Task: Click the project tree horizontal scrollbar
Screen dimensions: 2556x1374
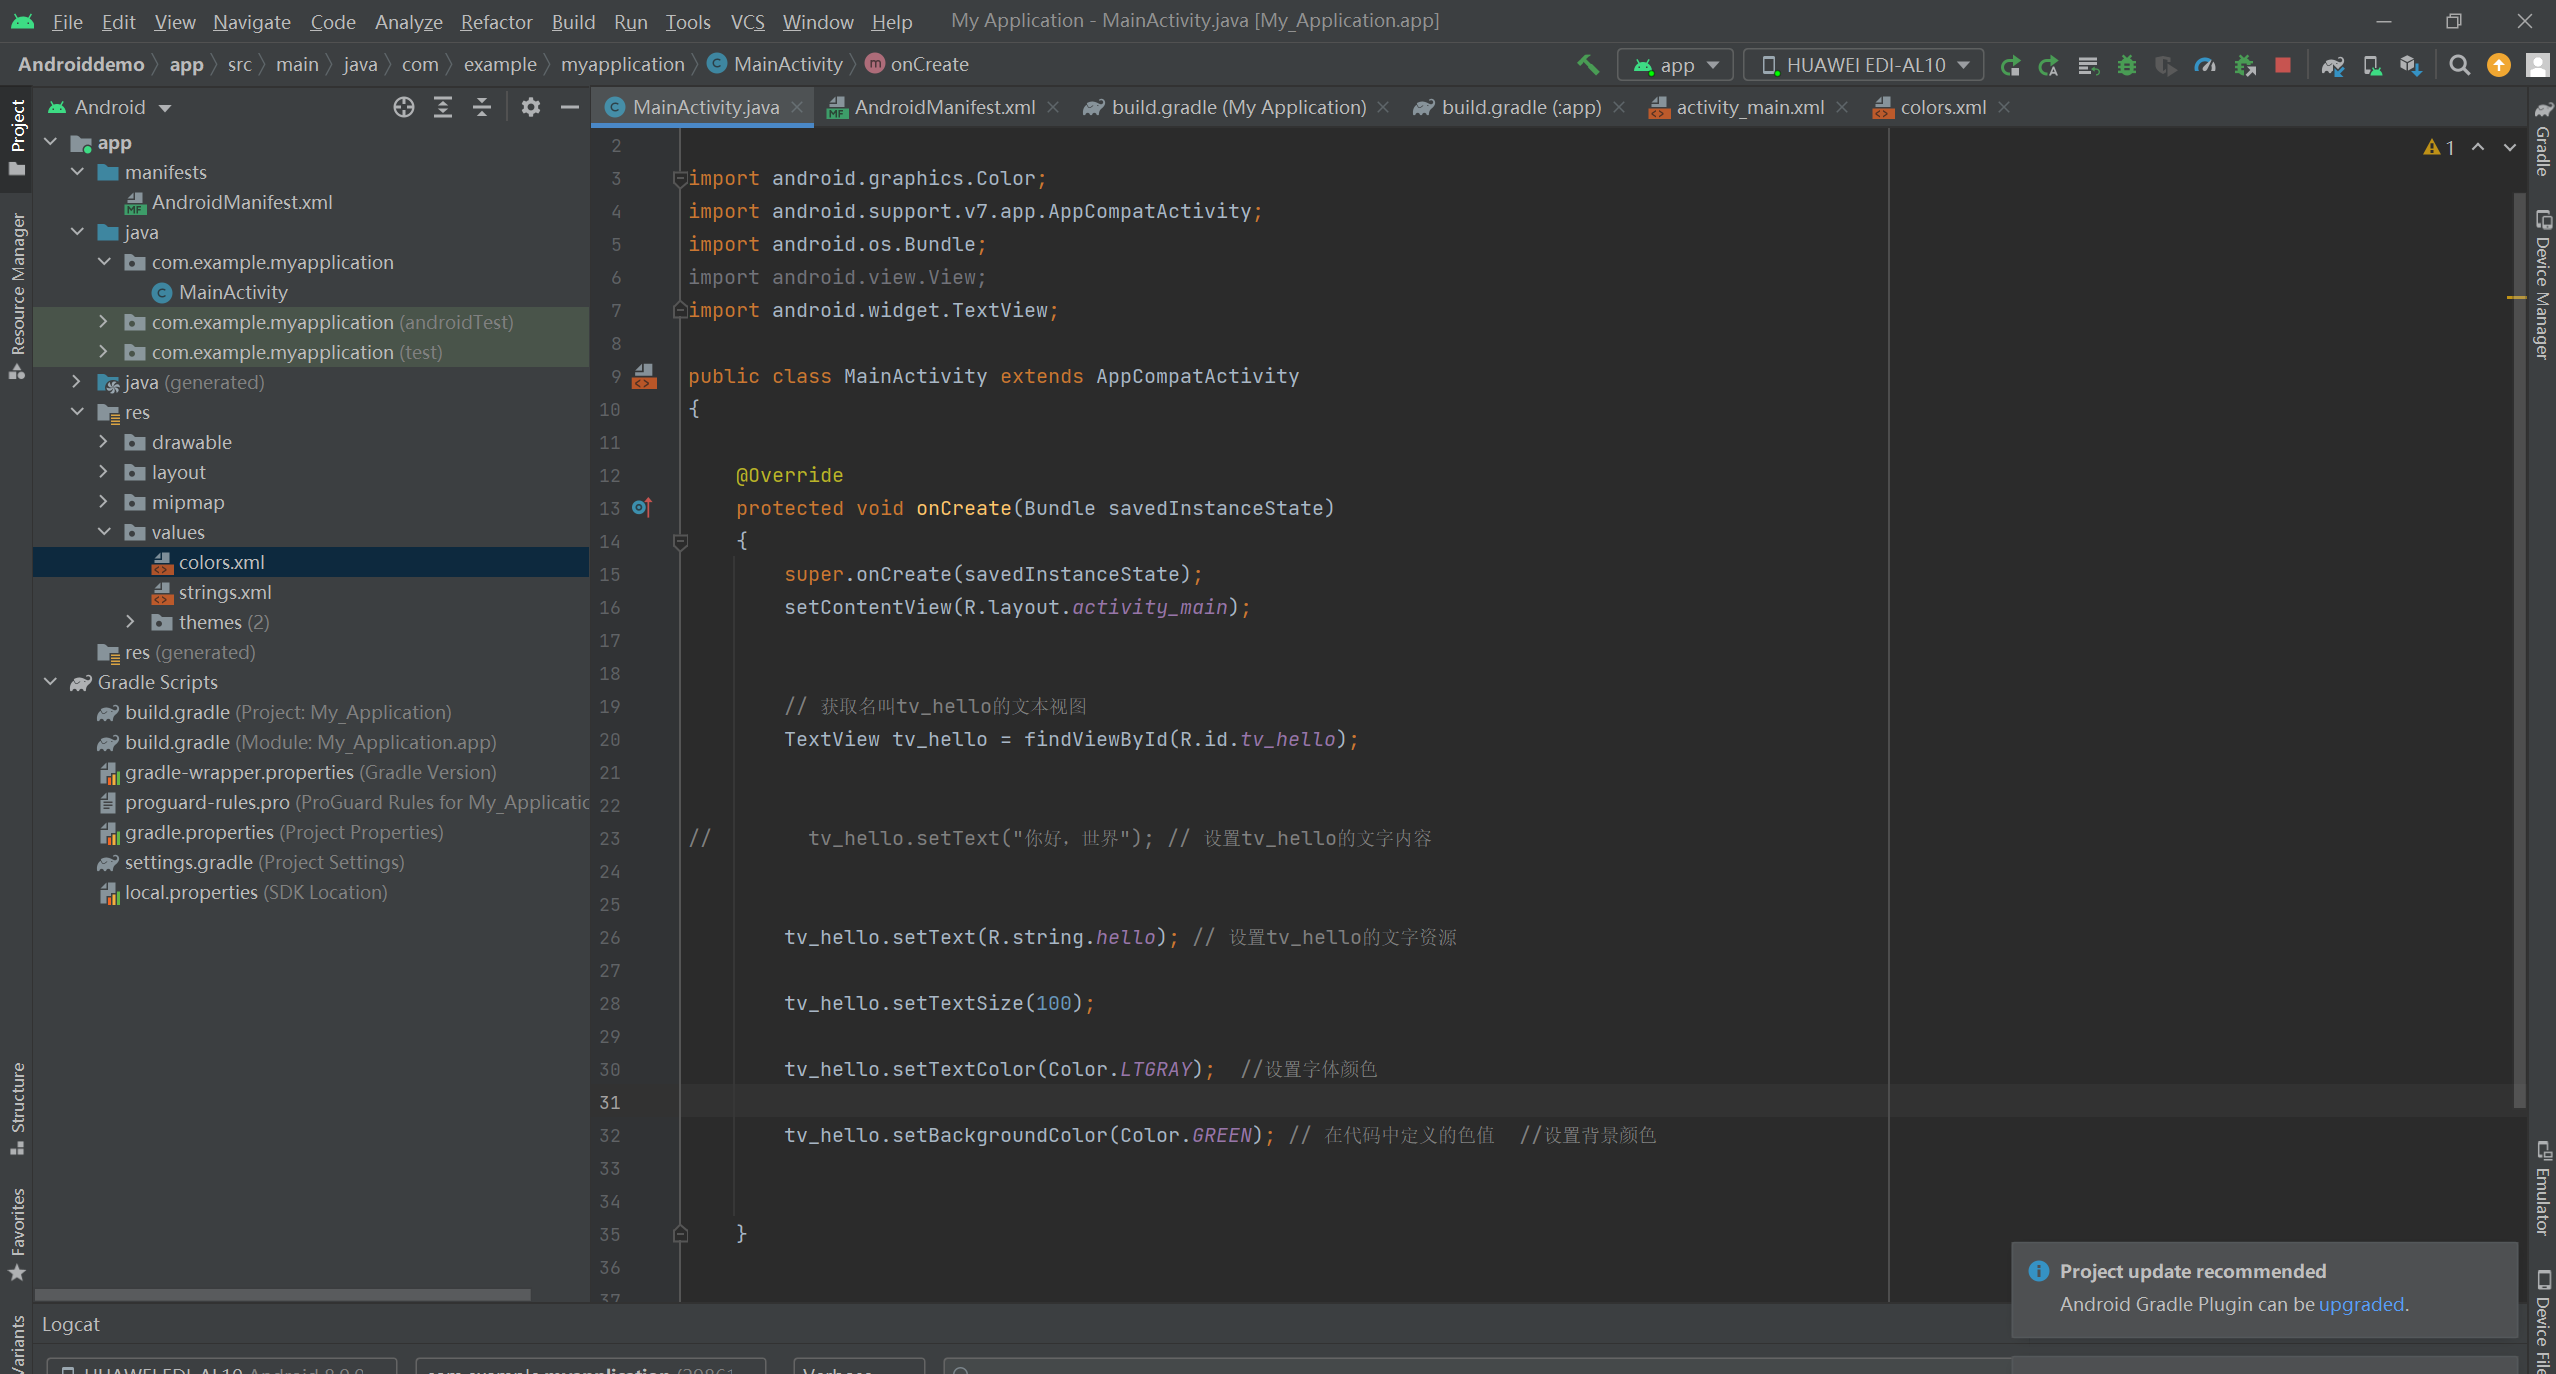Action: coord(283,1294)
